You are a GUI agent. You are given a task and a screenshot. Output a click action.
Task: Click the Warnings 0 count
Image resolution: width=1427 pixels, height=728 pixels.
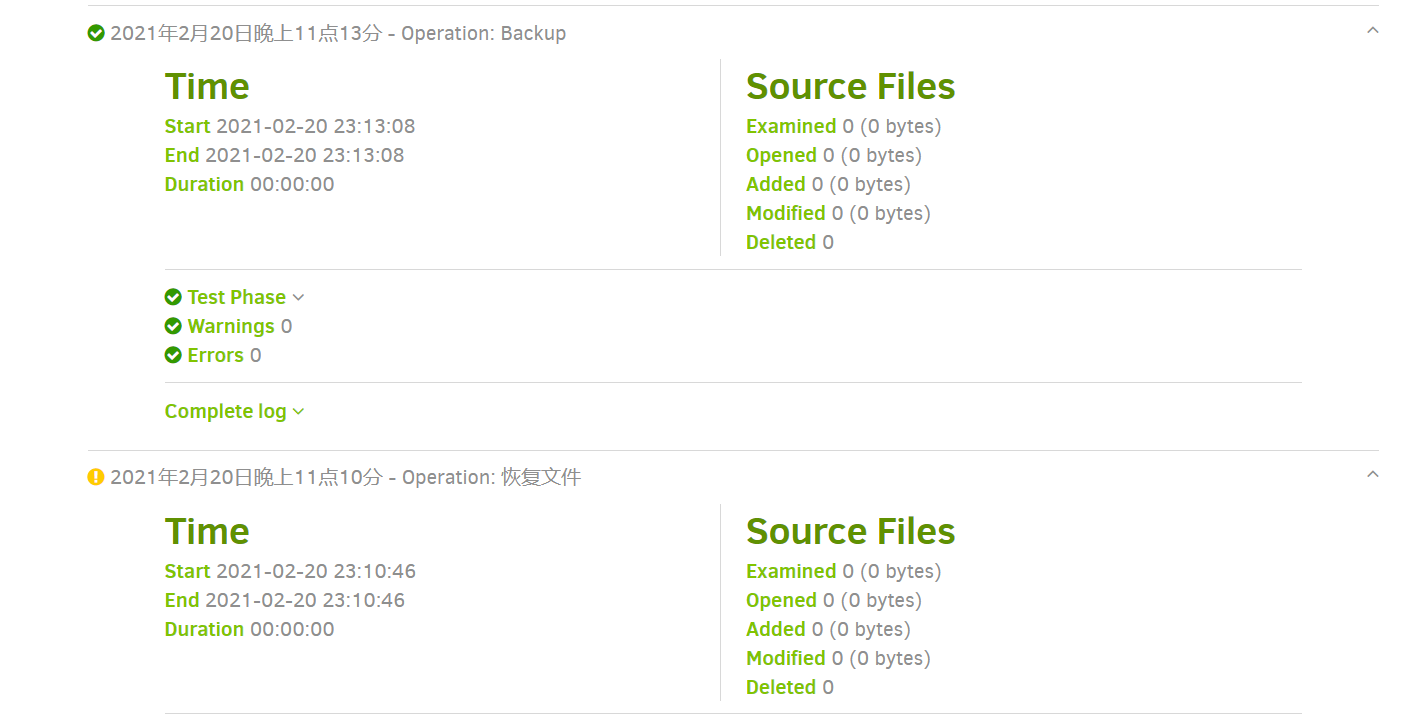(x=287, y=326)
